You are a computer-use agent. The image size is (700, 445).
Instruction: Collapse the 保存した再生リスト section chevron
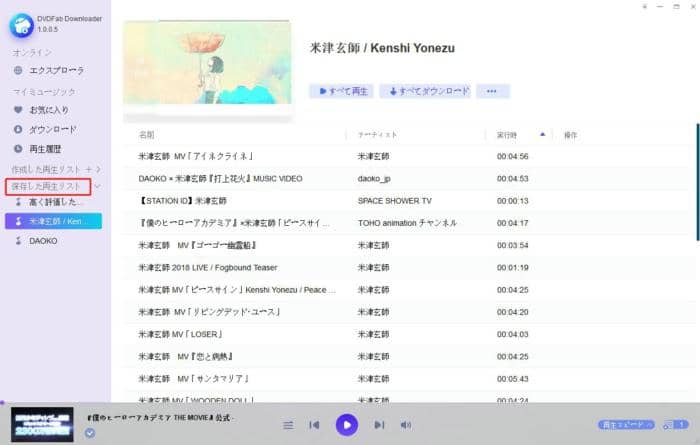pyautogui.click(x=98, y=186)
